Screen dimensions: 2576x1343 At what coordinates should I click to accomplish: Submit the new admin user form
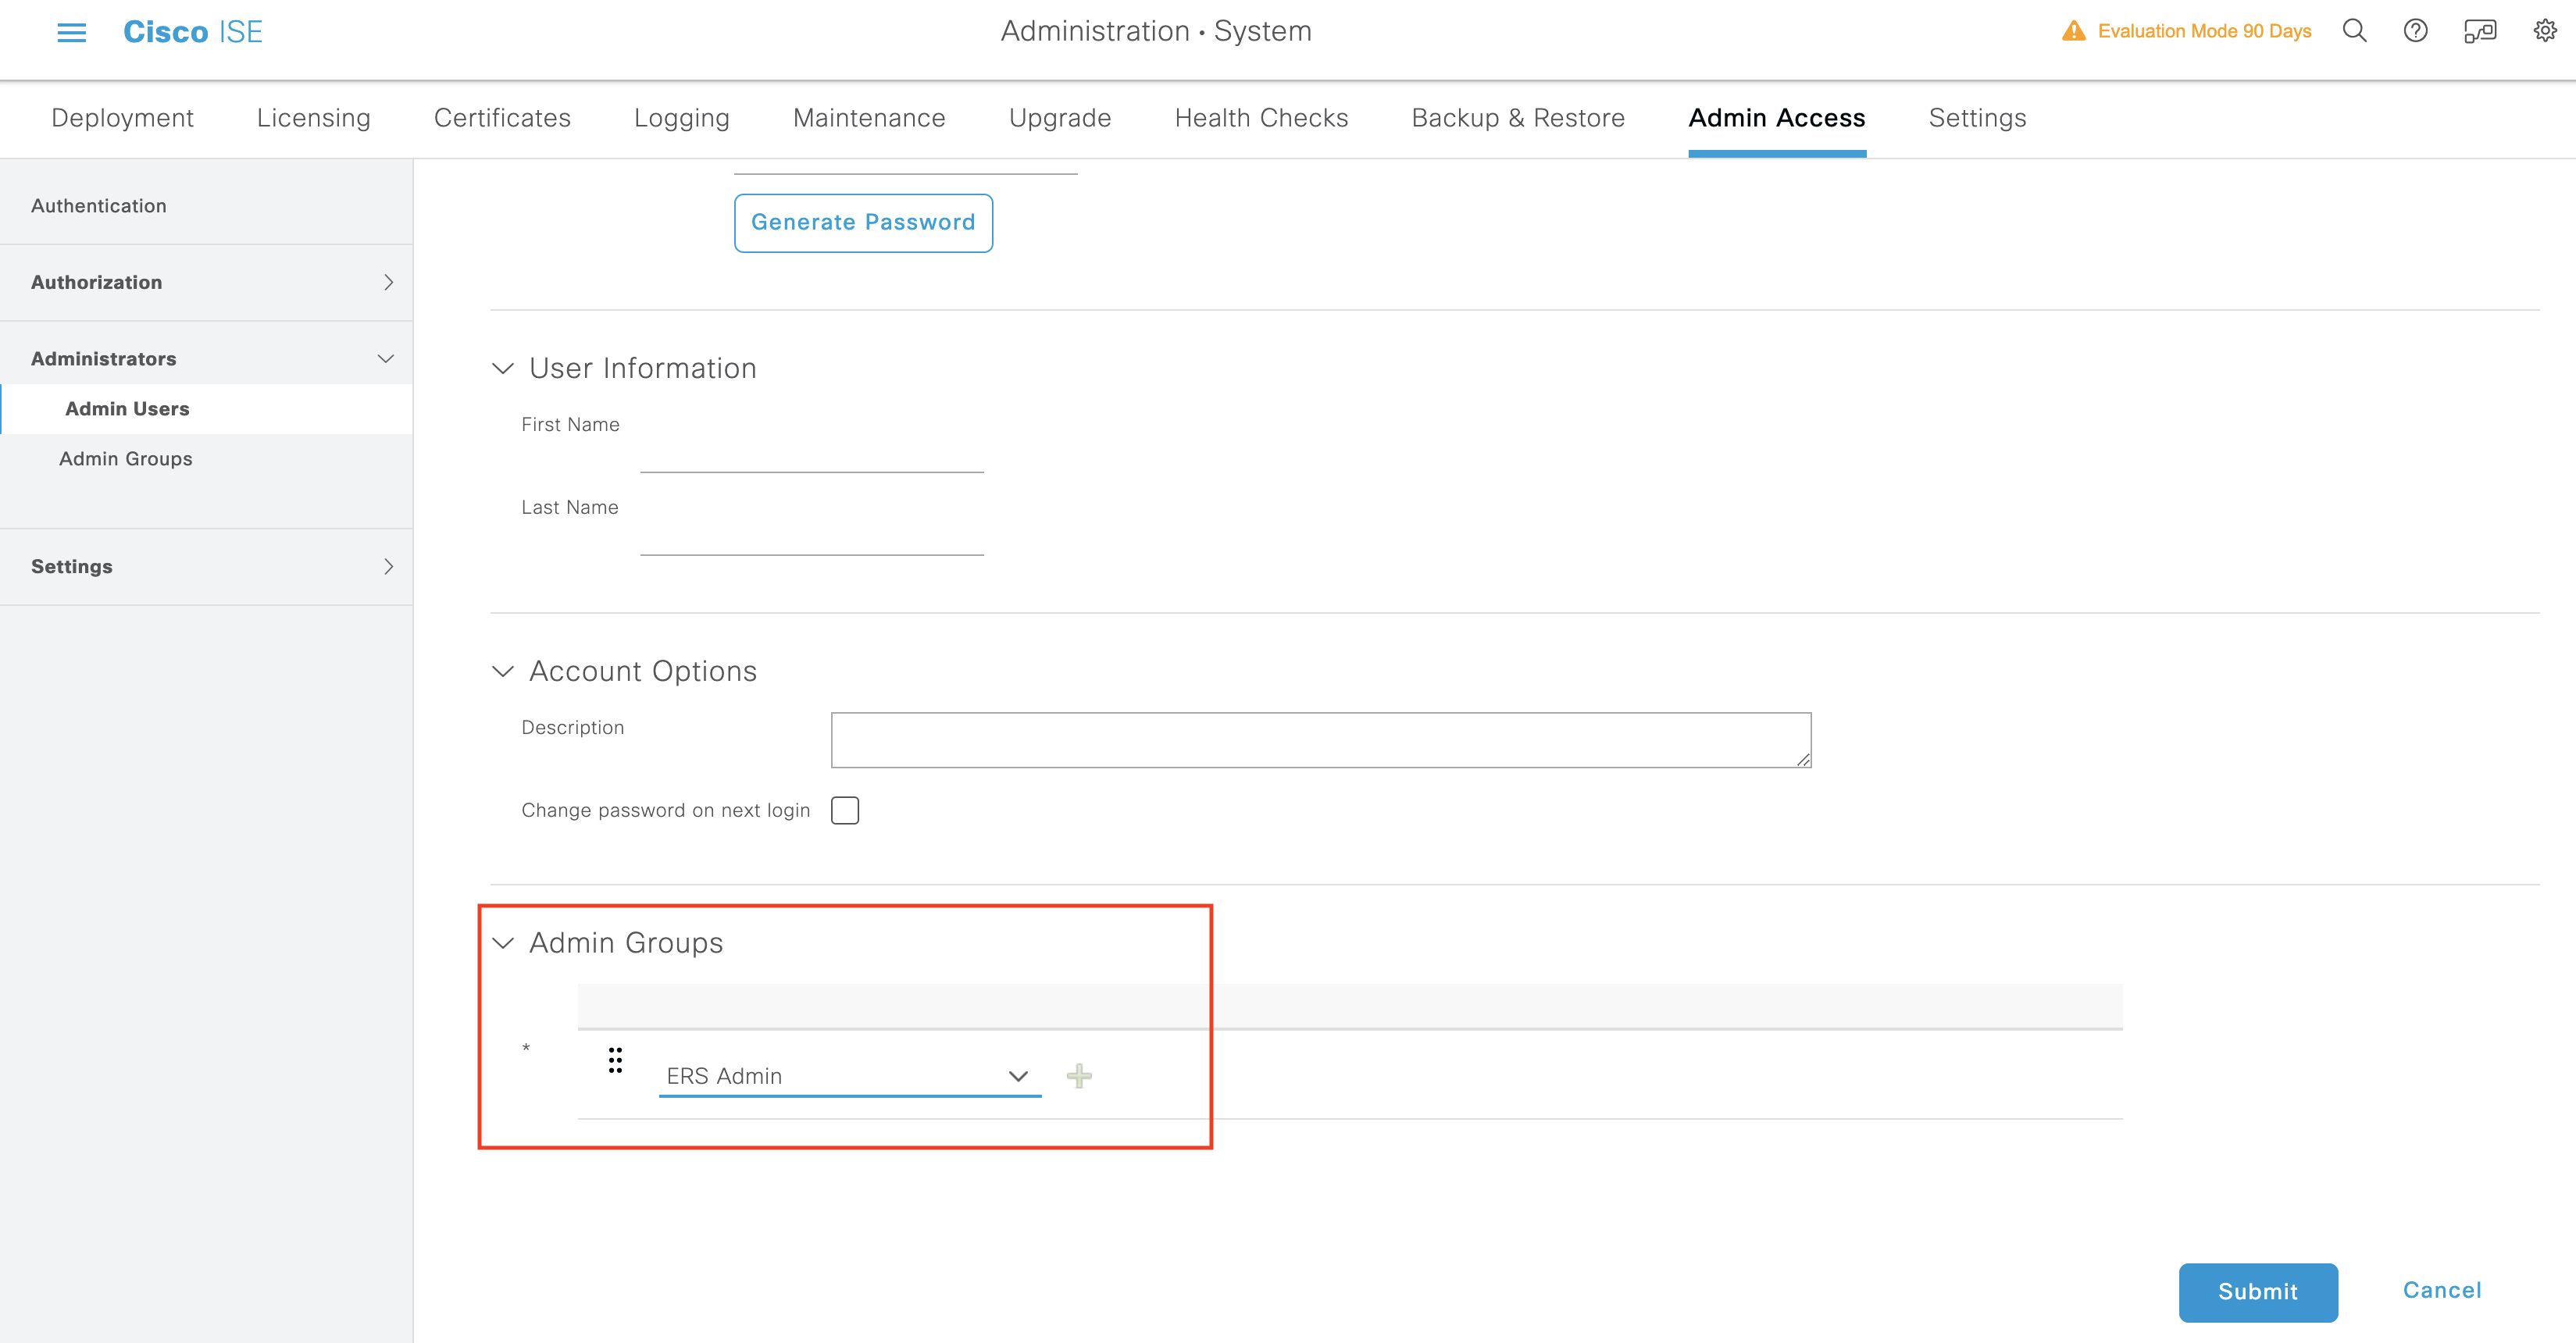click(x=2258, y=1292)
